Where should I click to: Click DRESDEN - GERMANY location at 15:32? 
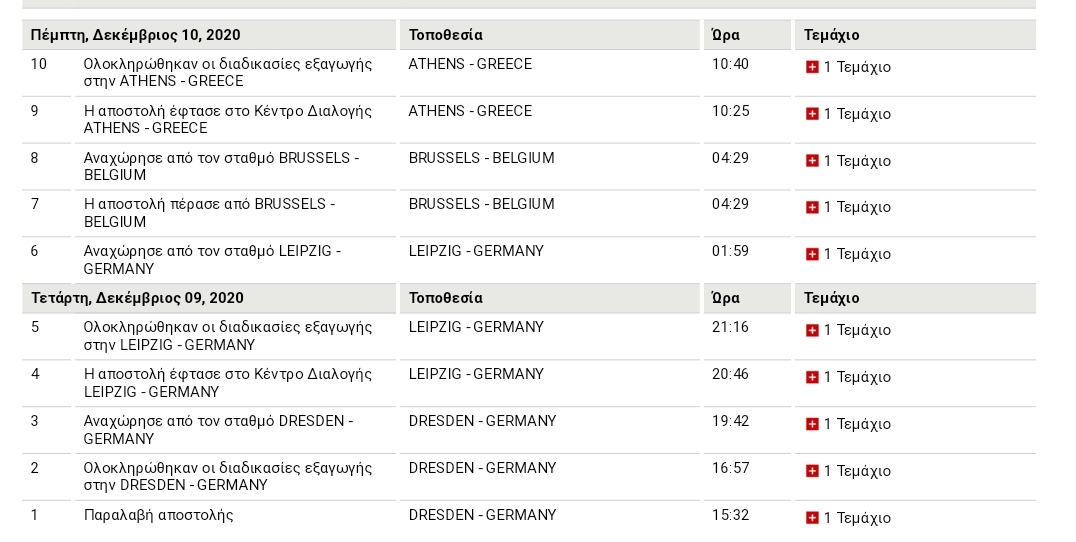pyautogui.click(x=482, y=515)
